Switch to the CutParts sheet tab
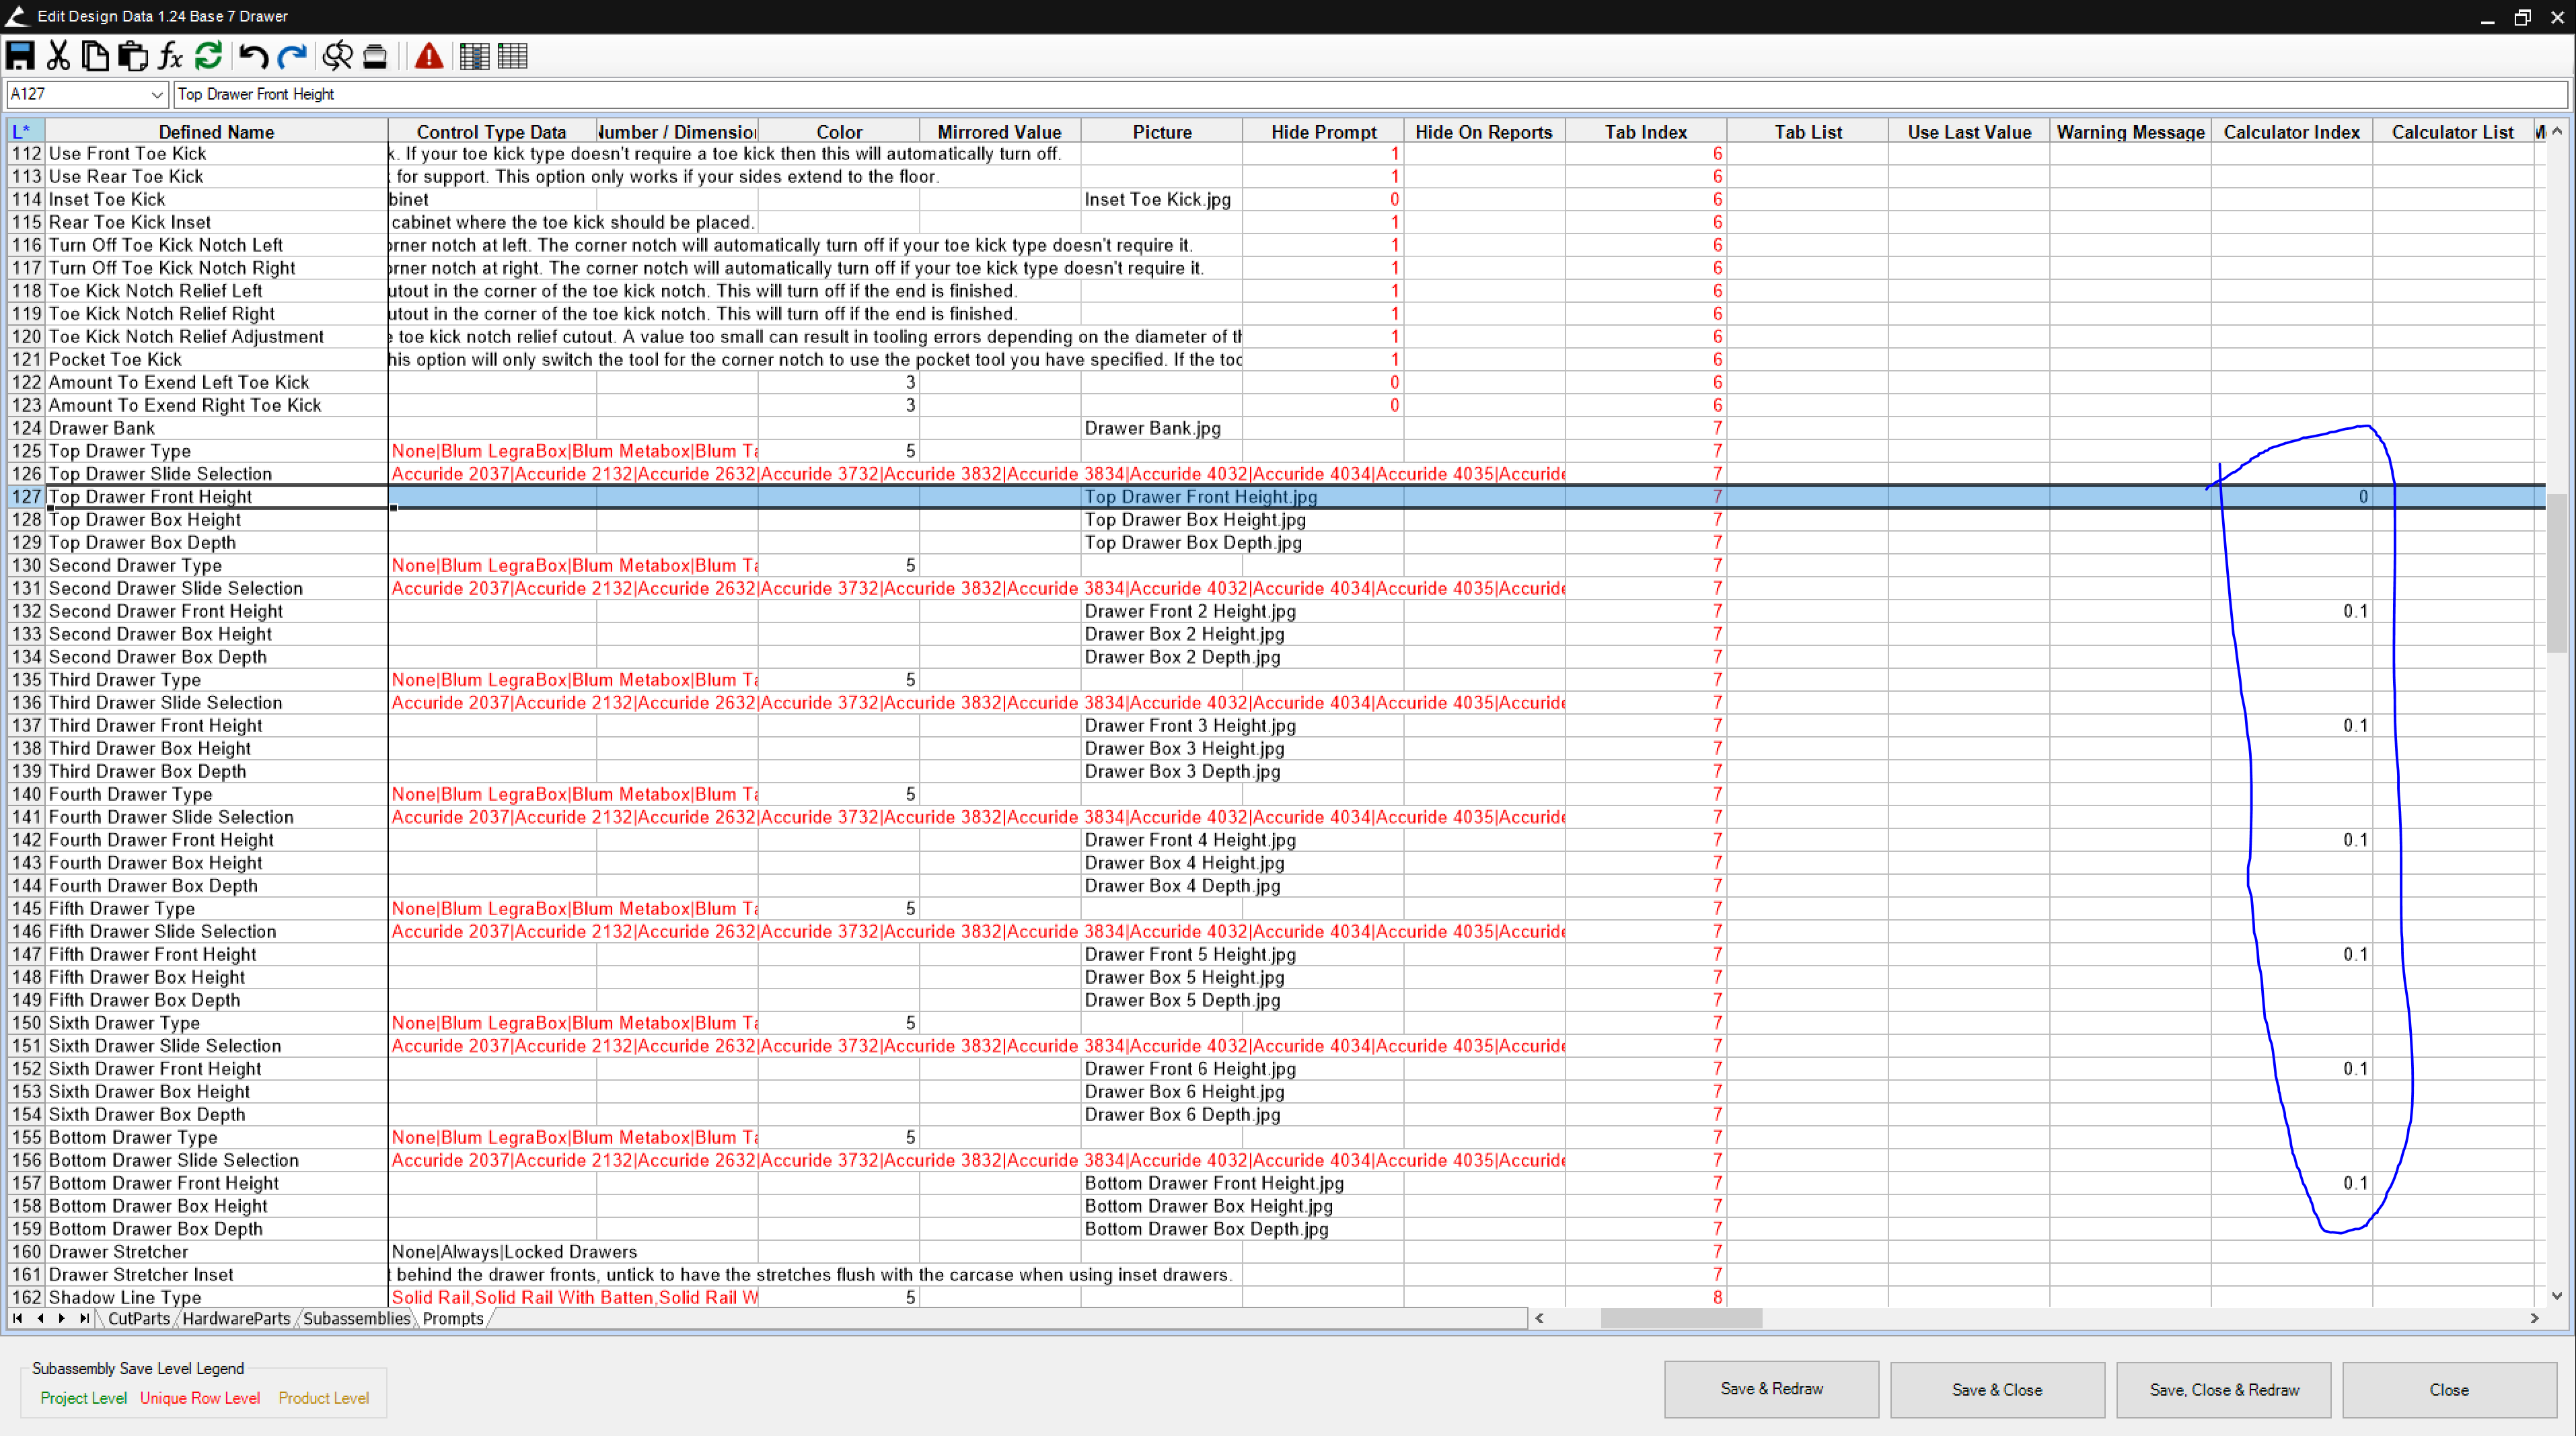This screenshot has width=2576, height=1436. tap(138, 1318)
